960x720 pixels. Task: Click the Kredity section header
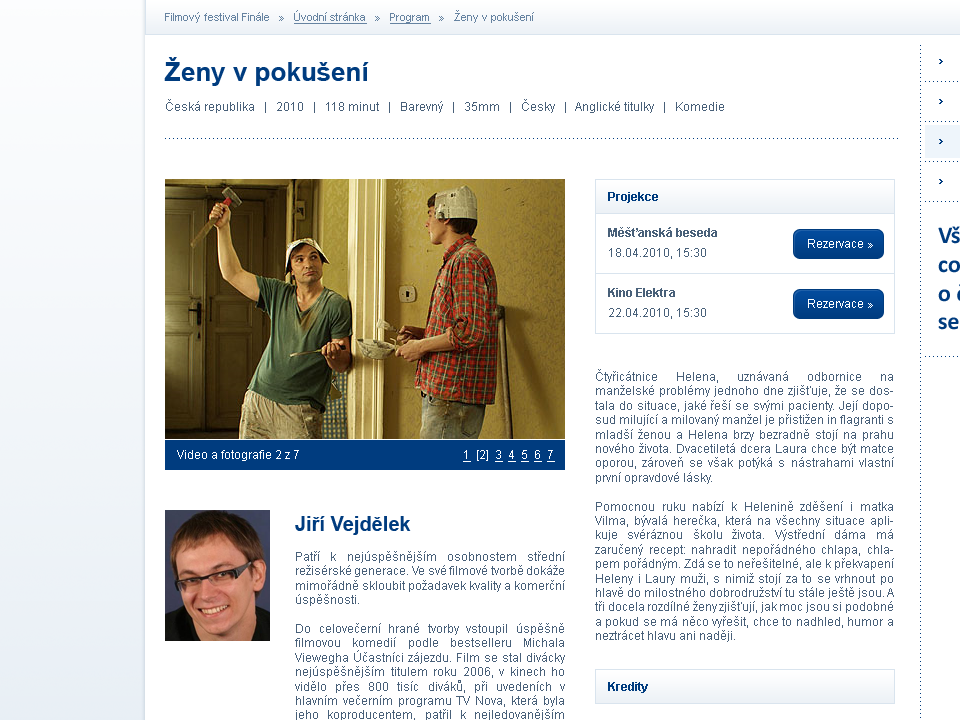744,687
